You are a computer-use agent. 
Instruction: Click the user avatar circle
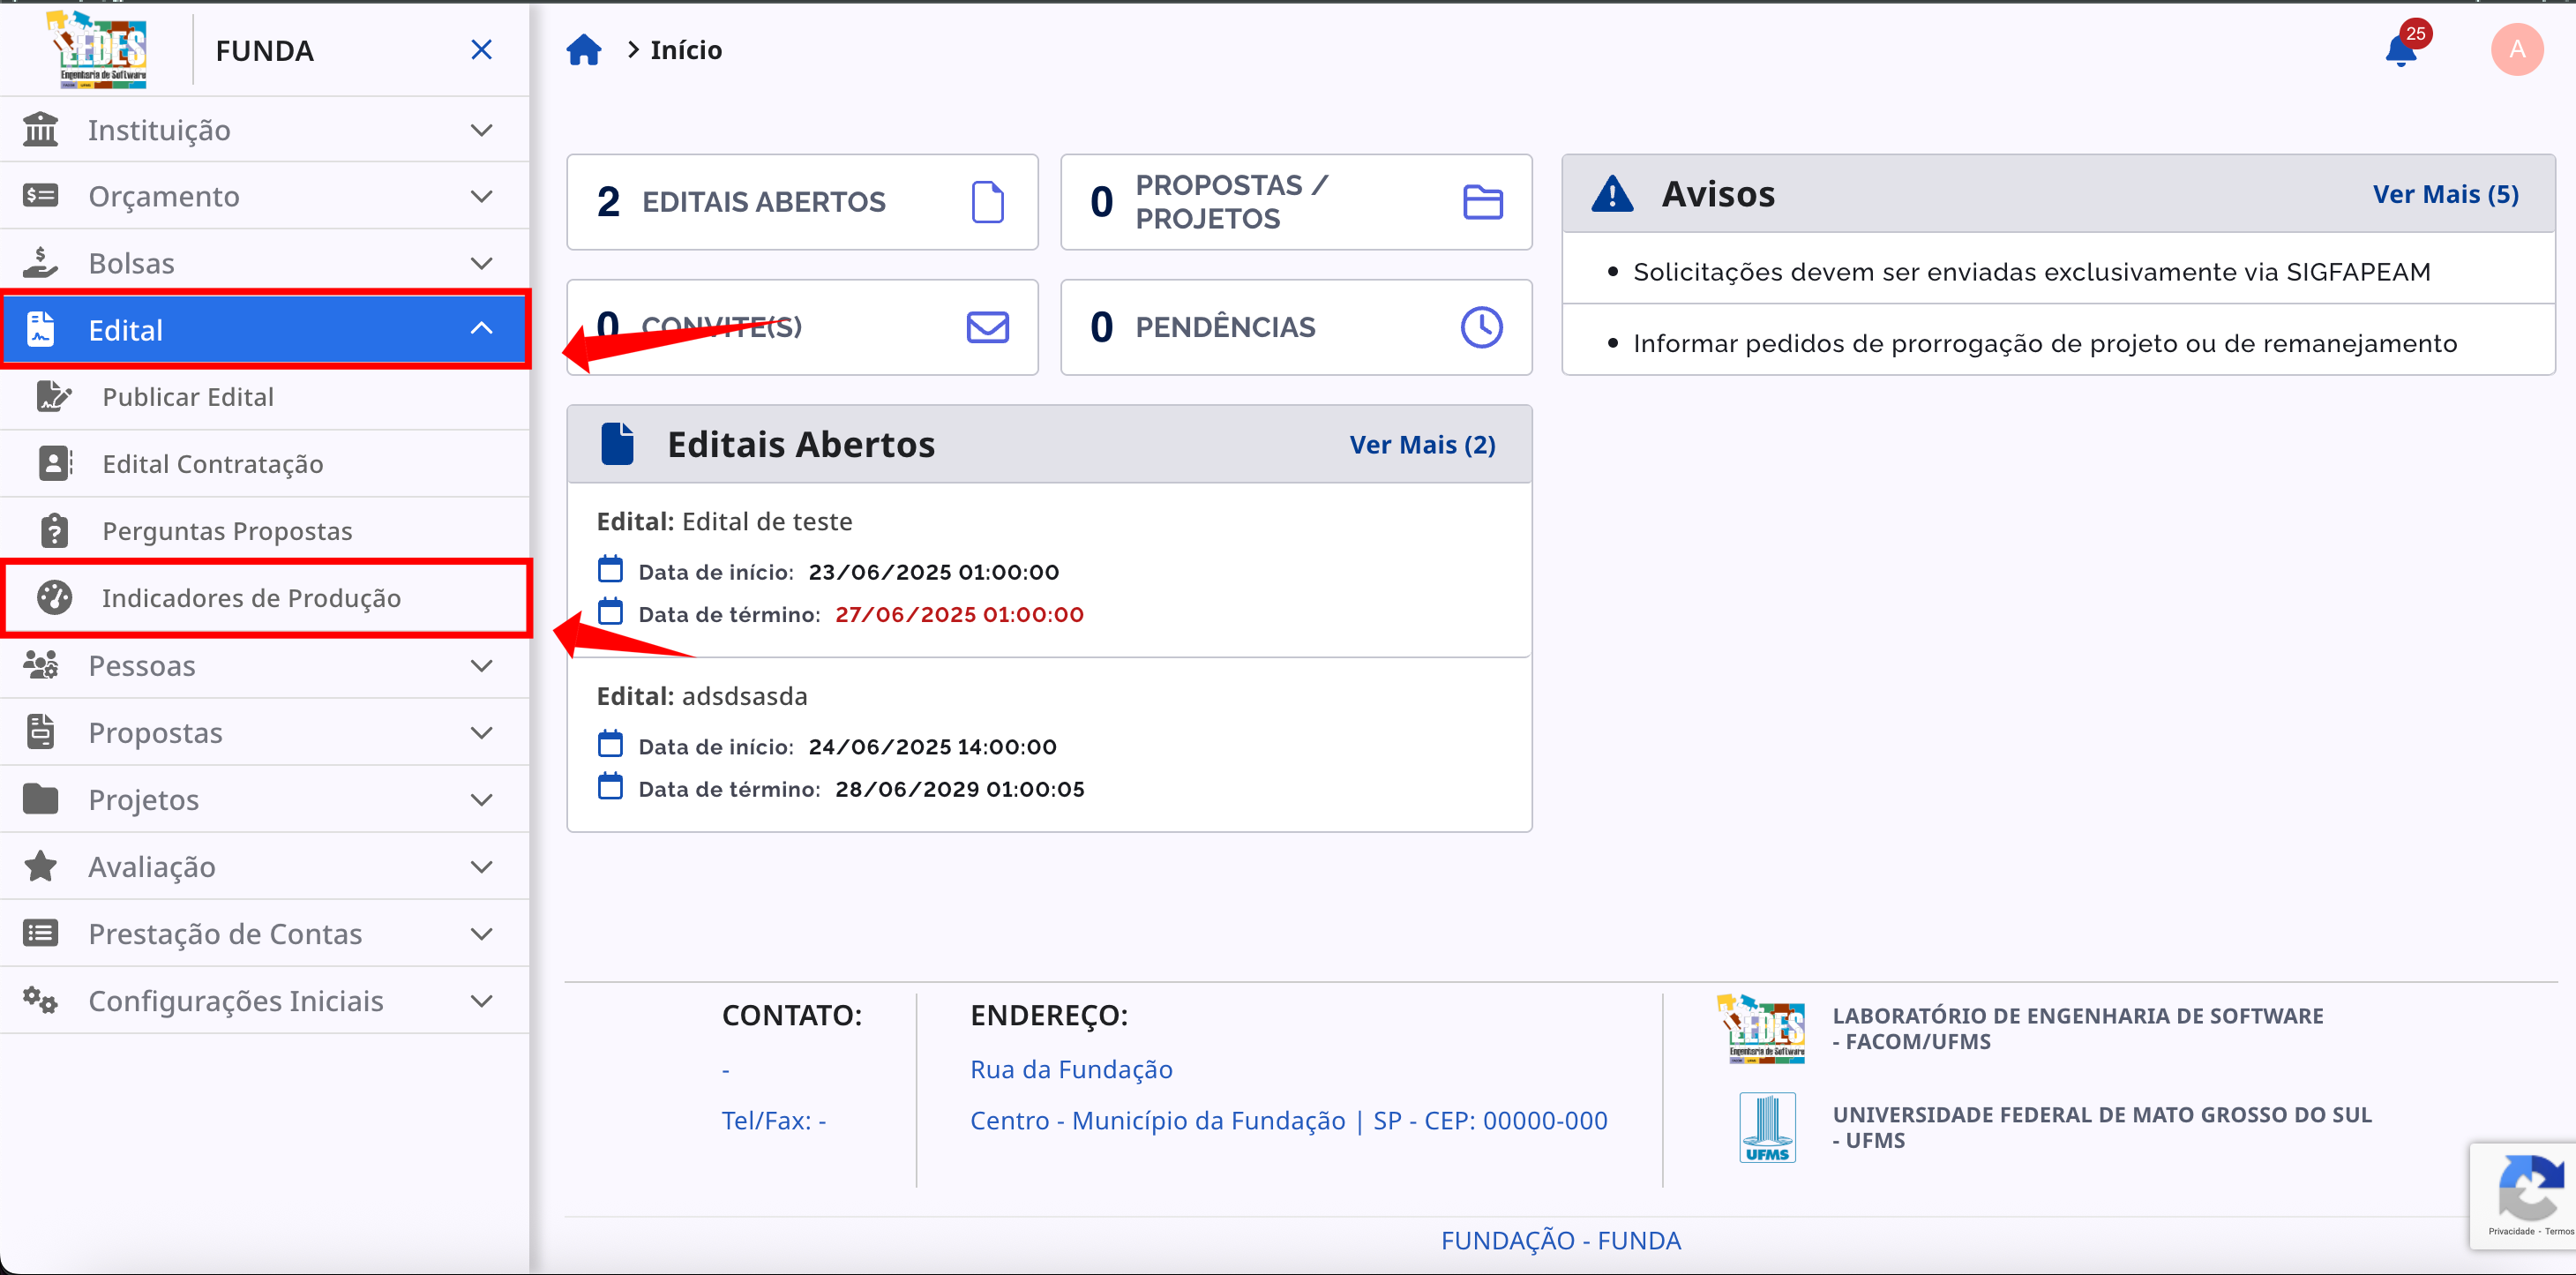(x=2517, y=49)
